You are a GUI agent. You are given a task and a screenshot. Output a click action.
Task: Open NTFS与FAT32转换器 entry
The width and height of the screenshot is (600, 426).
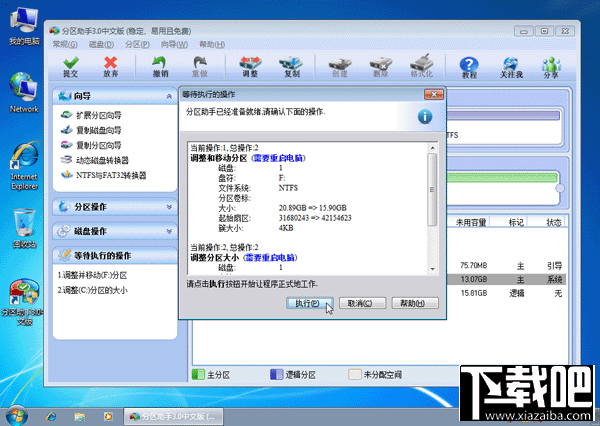tap(104, 175)
